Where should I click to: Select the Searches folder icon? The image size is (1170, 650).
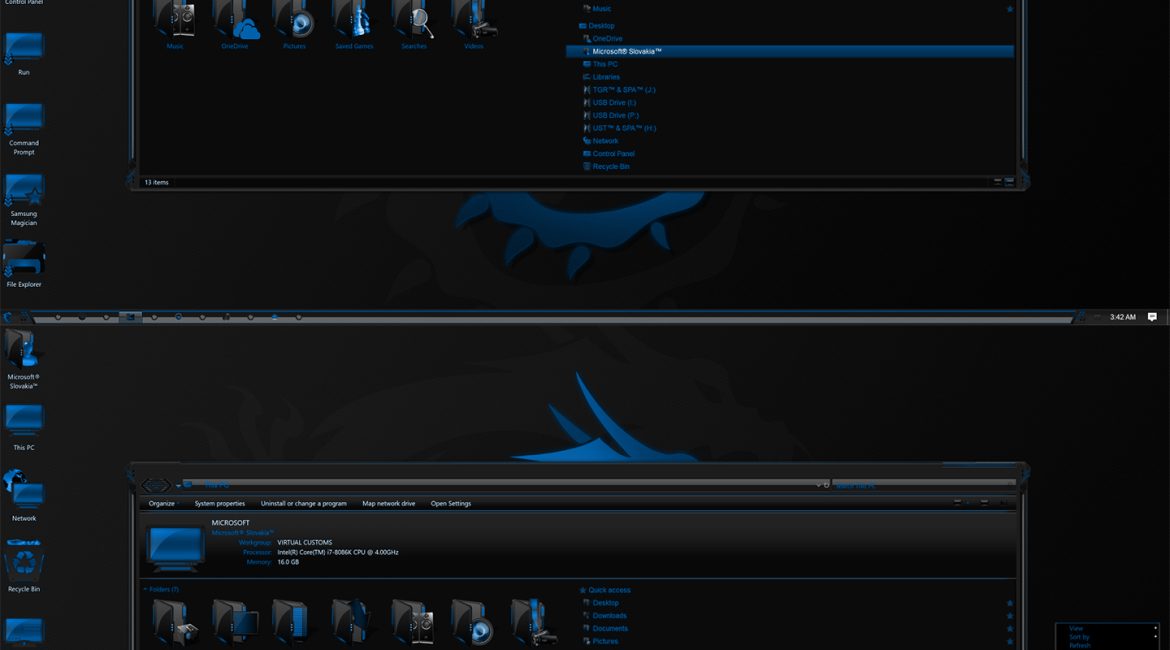413,25
